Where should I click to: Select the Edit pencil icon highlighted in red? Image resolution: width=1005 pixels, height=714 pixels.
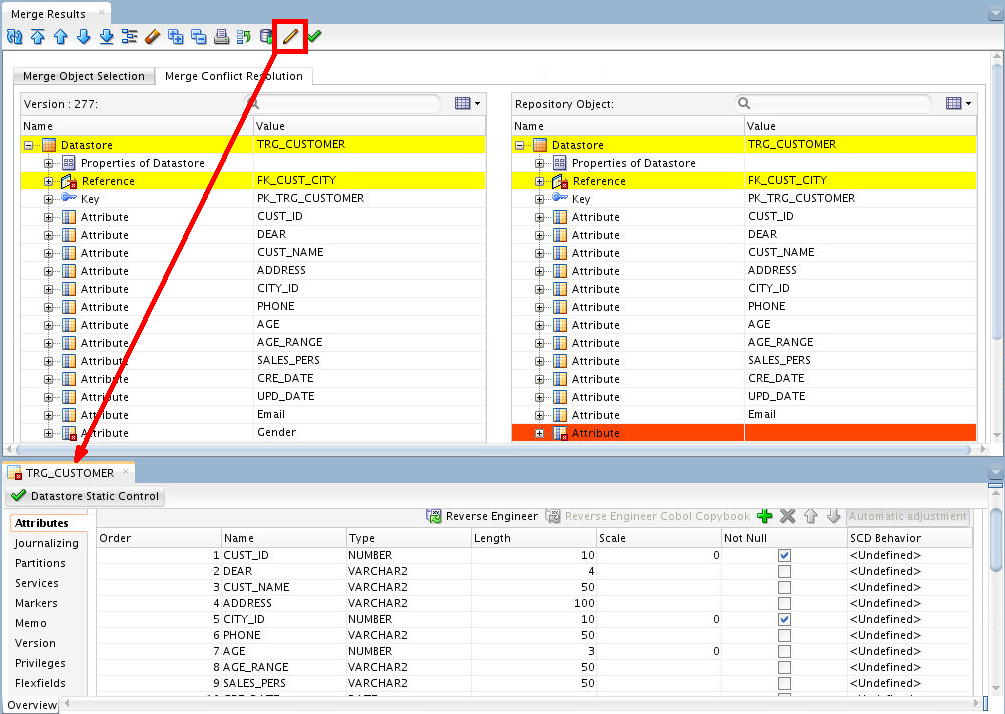[288, 36]
